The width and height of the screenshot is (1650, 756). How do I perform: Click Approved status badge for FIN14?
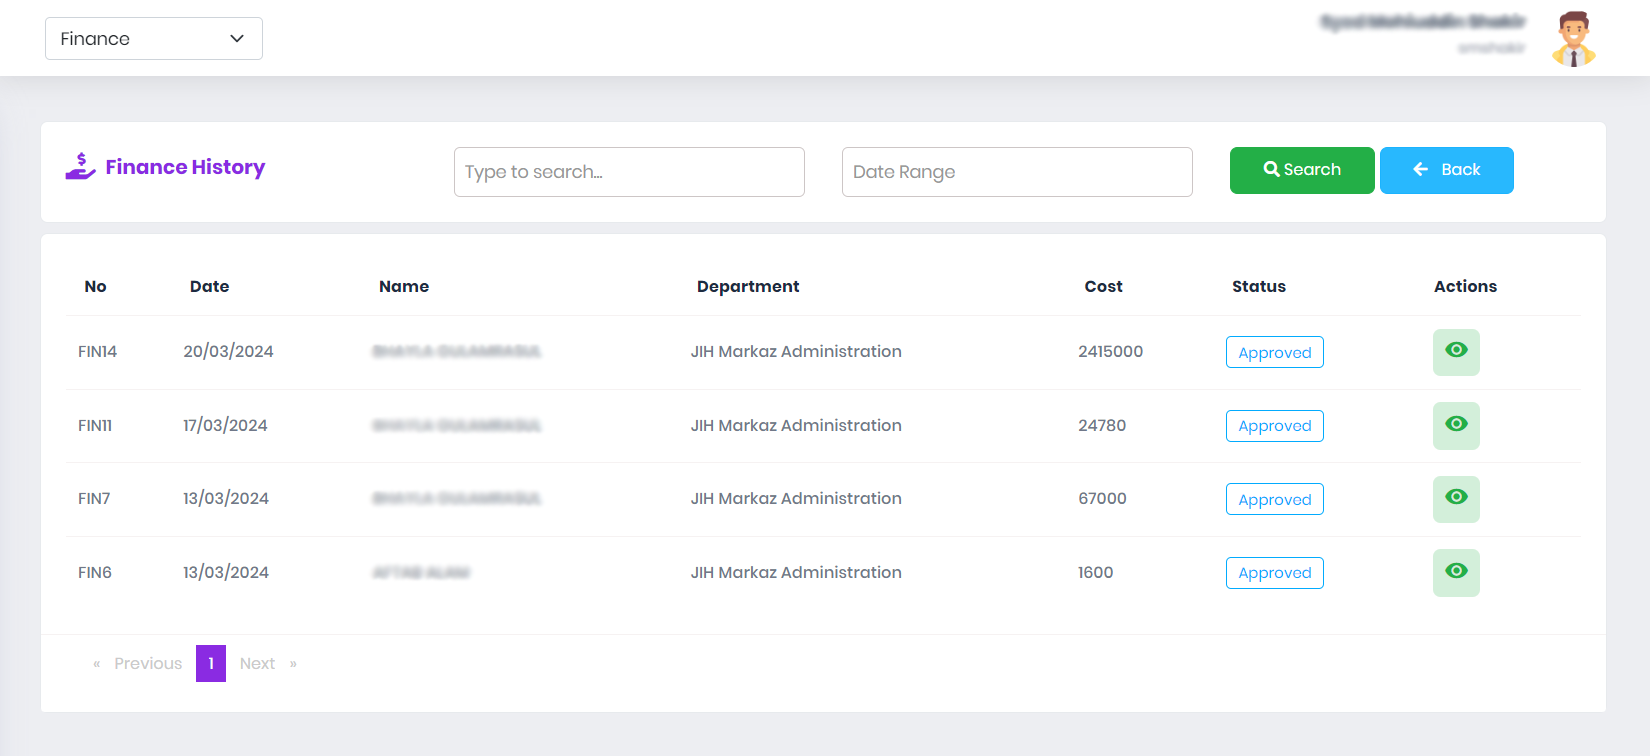click(1275, 352)
